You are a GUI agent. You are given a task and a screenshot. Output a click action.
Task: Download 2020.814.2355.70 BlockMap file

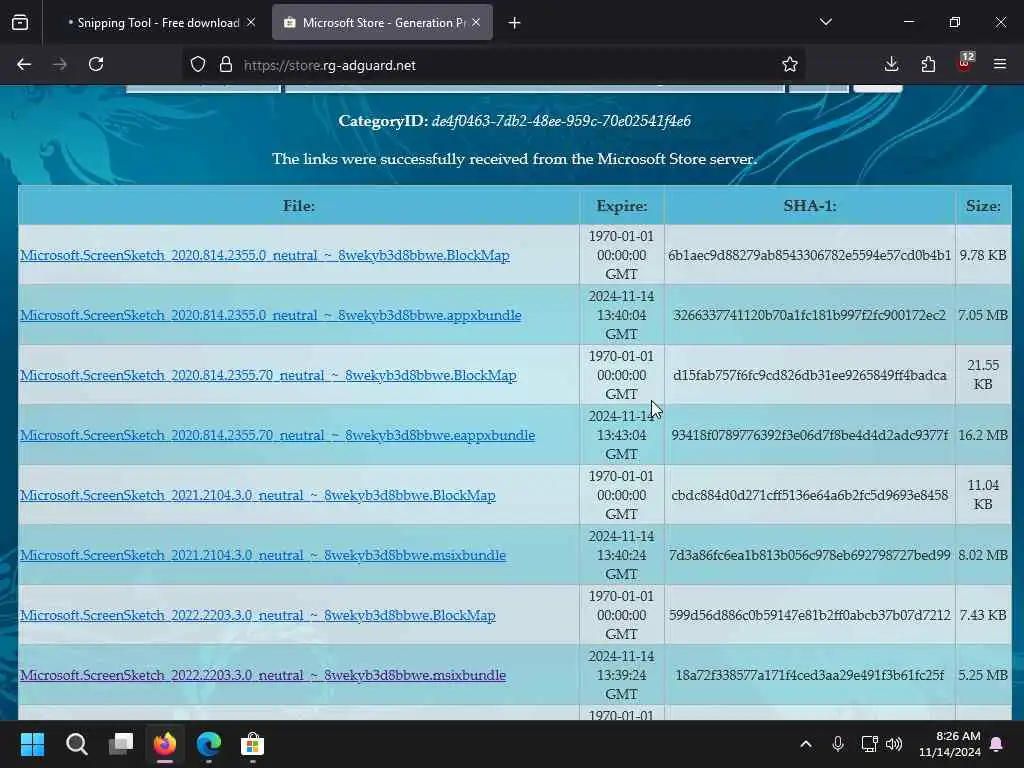coord(268,376)
